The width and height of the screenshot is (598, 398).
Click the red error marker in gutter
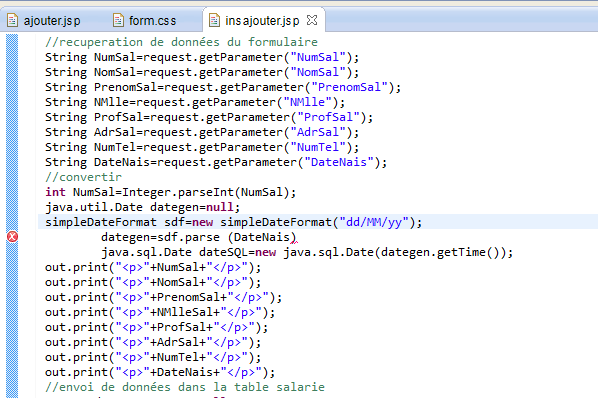12,237
